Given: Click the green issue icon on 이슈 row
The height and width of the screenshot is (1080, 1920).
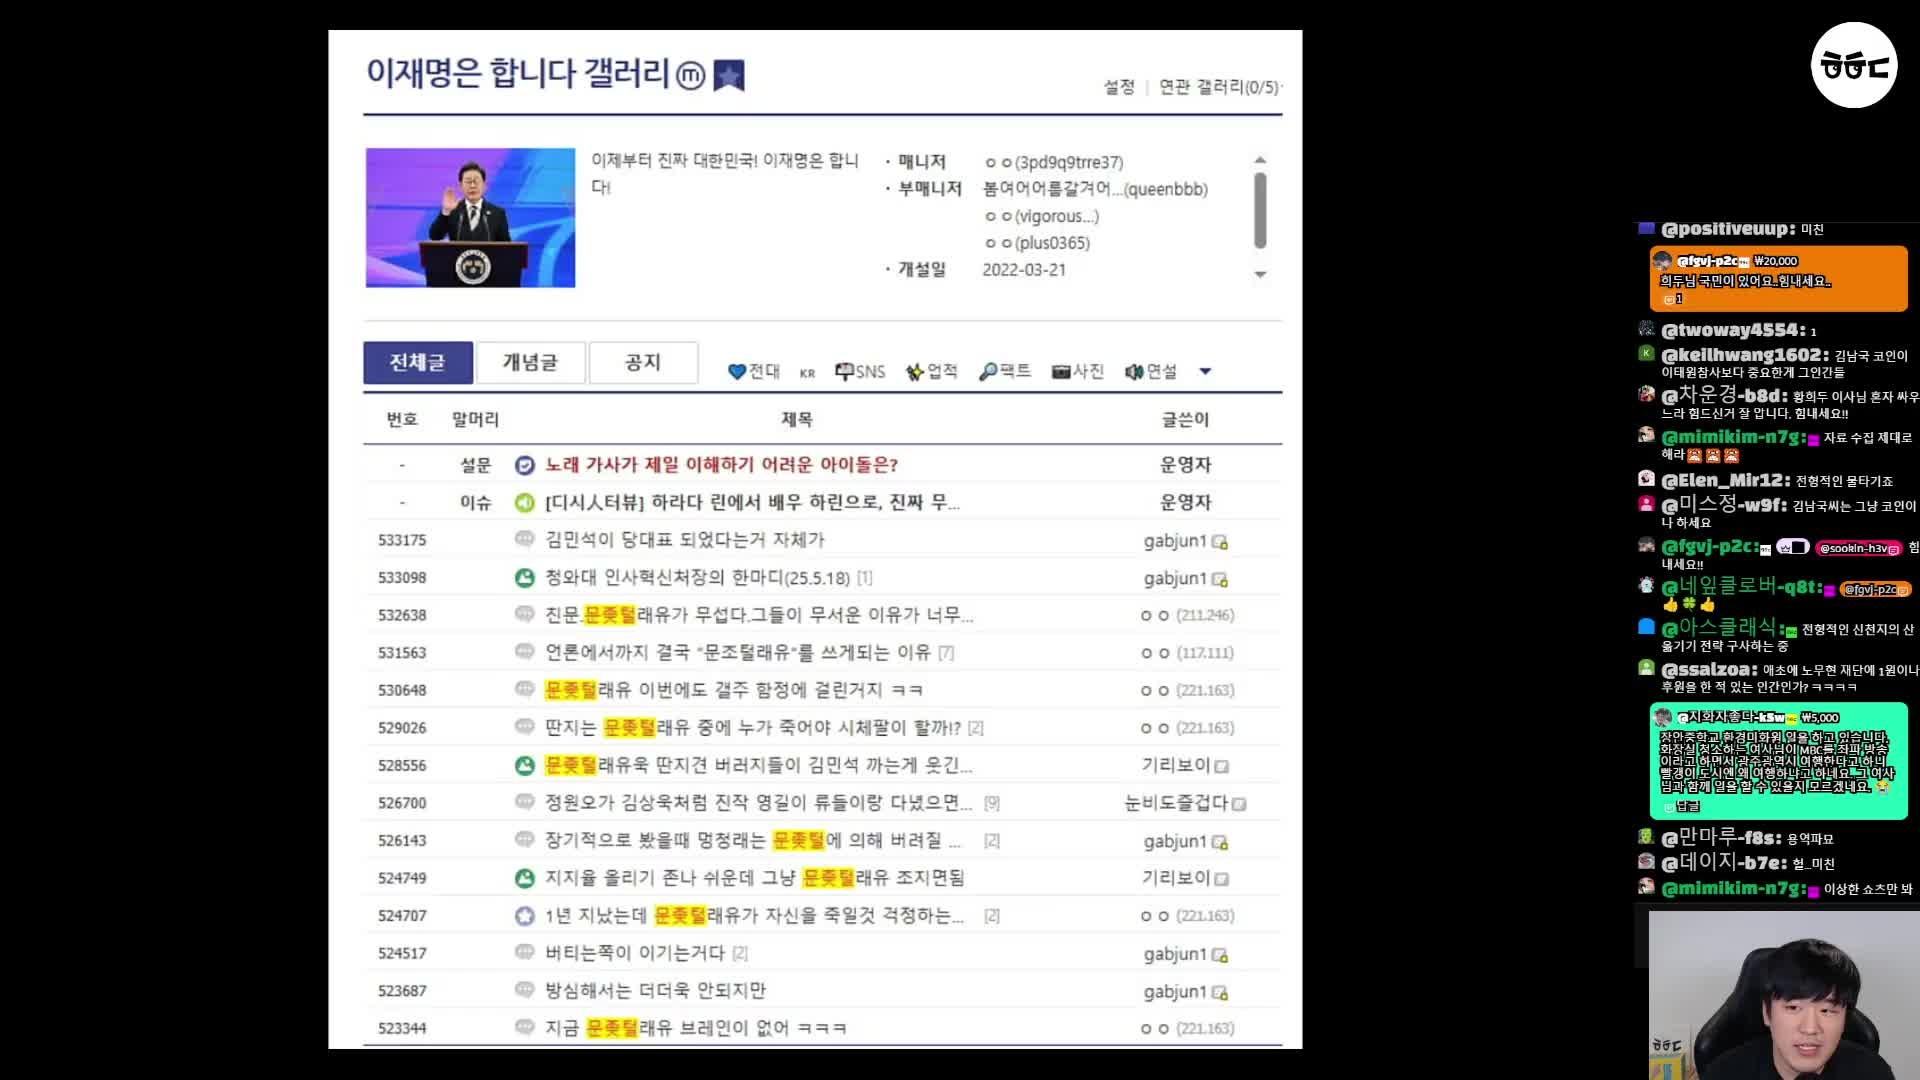Looking at the screenshot, I should [525, 502].
